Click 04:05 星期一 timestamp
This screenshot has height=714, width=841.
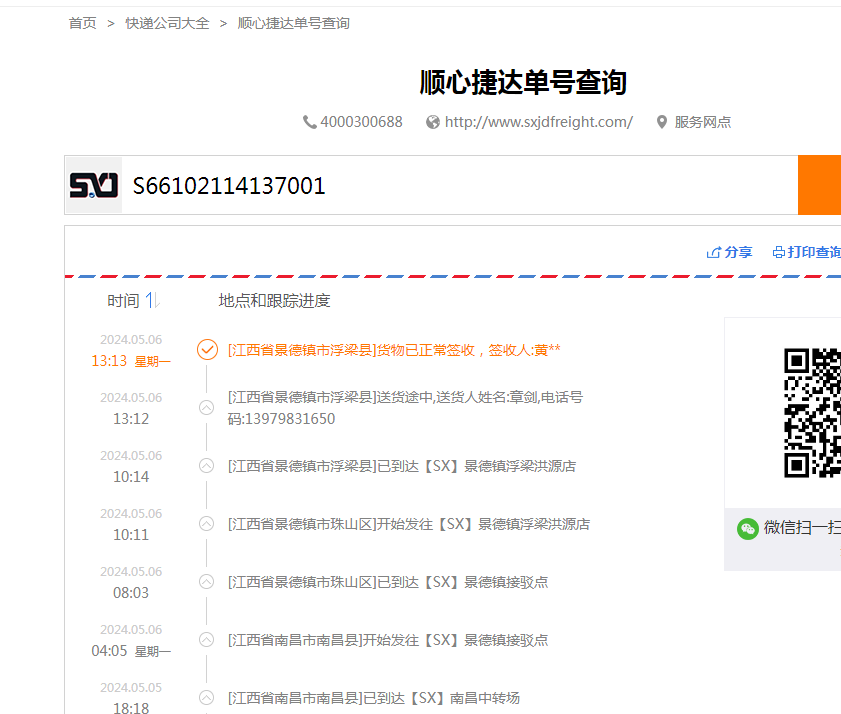131,651
